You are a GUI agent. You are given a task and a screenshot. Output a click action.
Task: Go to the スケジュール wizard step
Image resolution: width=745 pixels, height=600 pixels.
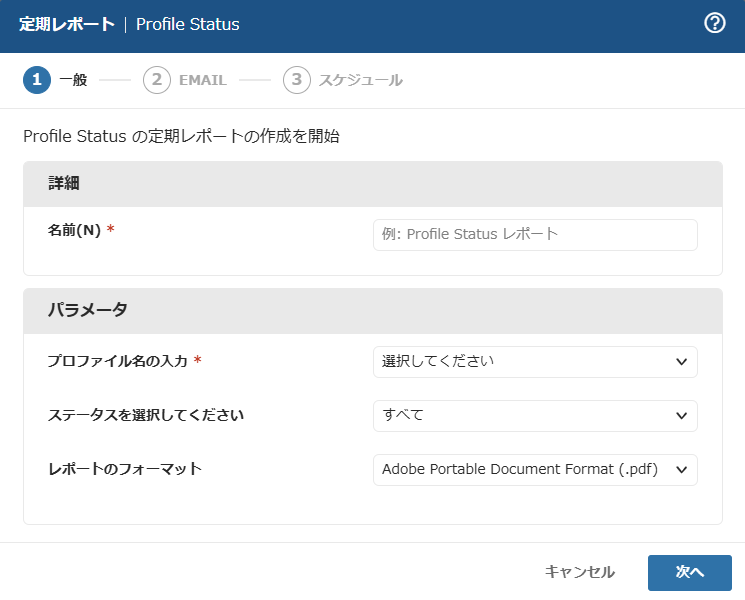click(360, 80)
